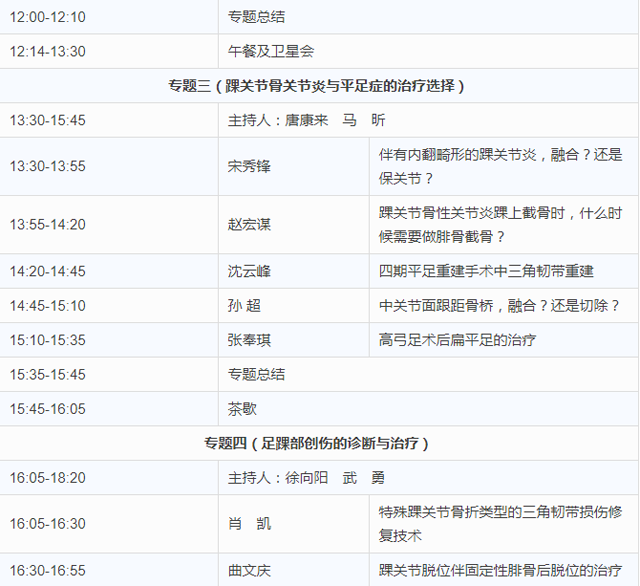The width and height of the screenshot is (640, 586).
Task: Select speaker name 赵宏谋
Action: (x=249, y=225)
